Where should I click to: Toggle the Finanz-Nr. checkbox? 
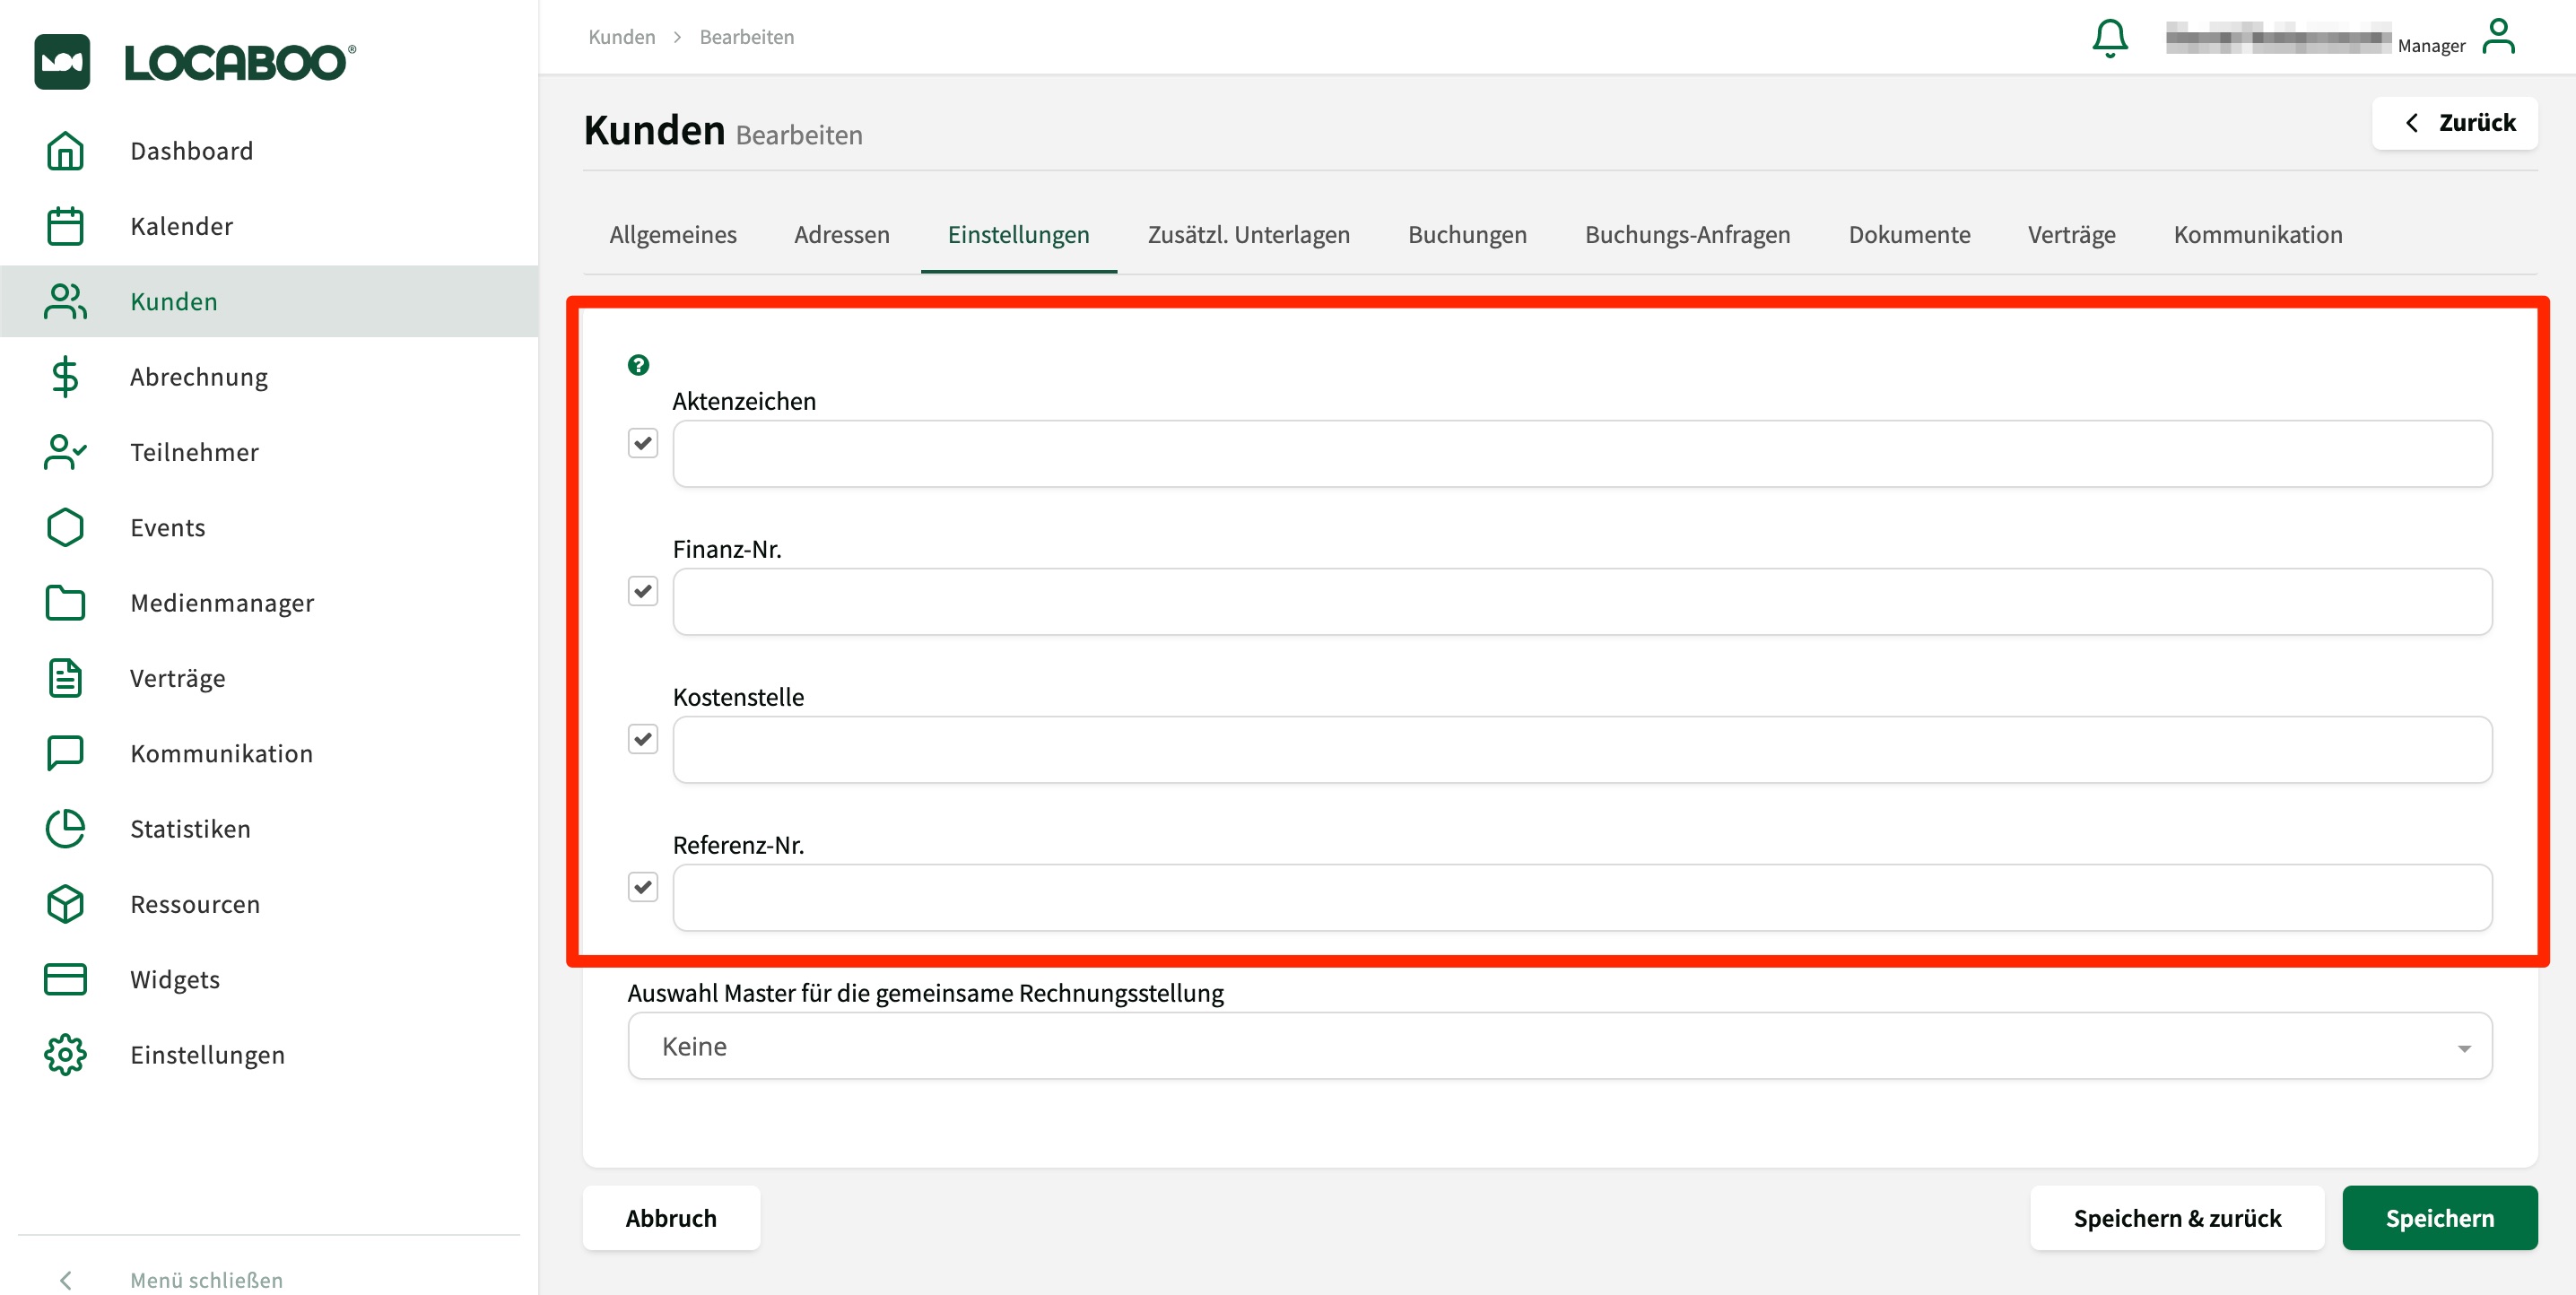pos(643,591)
